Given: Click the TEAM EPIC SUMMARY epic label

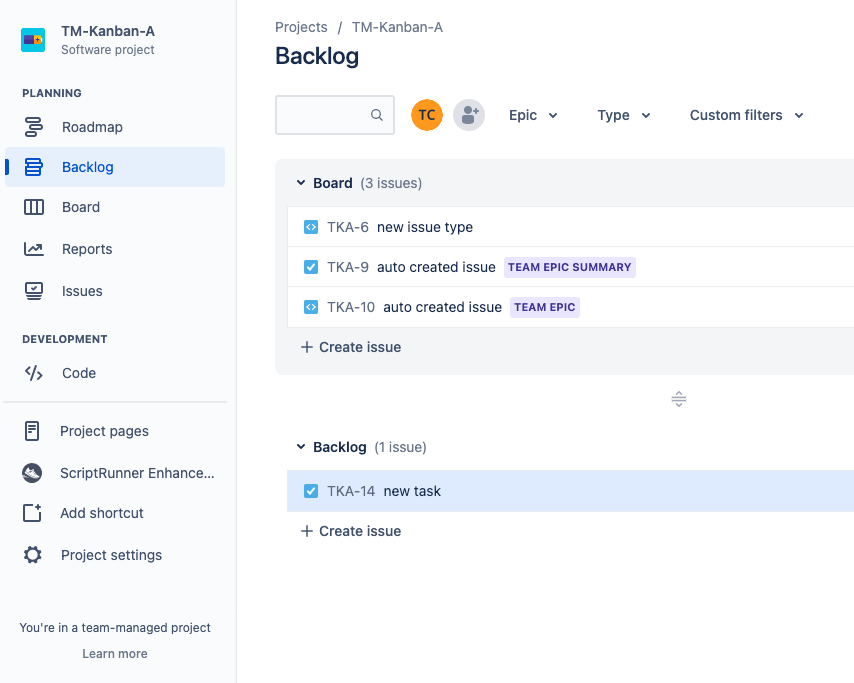Looking at the screenshot, I should pos(570,267).
